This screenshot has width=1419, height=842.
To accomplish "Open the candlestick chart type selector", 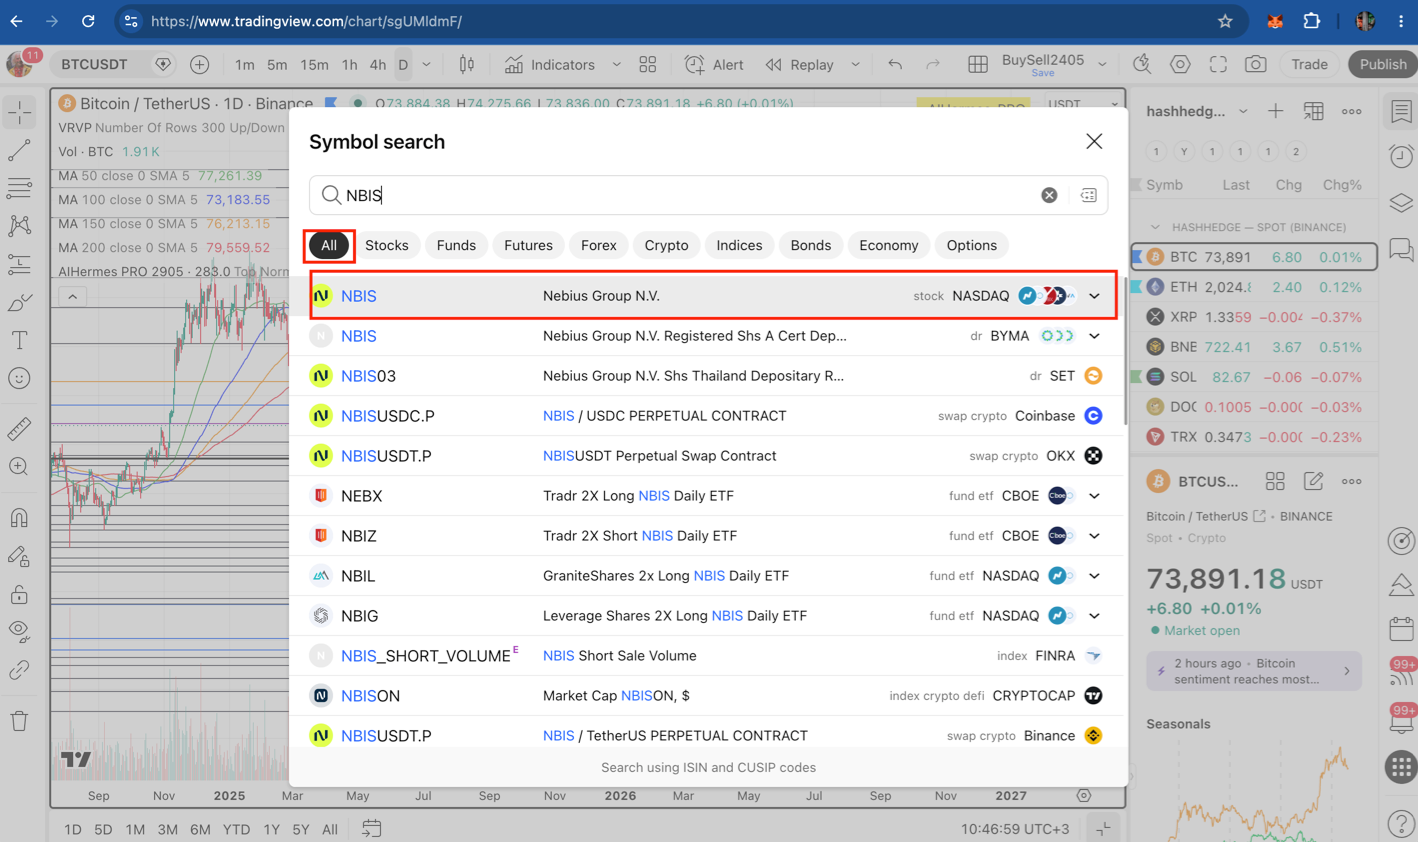I will pos(467,65).
